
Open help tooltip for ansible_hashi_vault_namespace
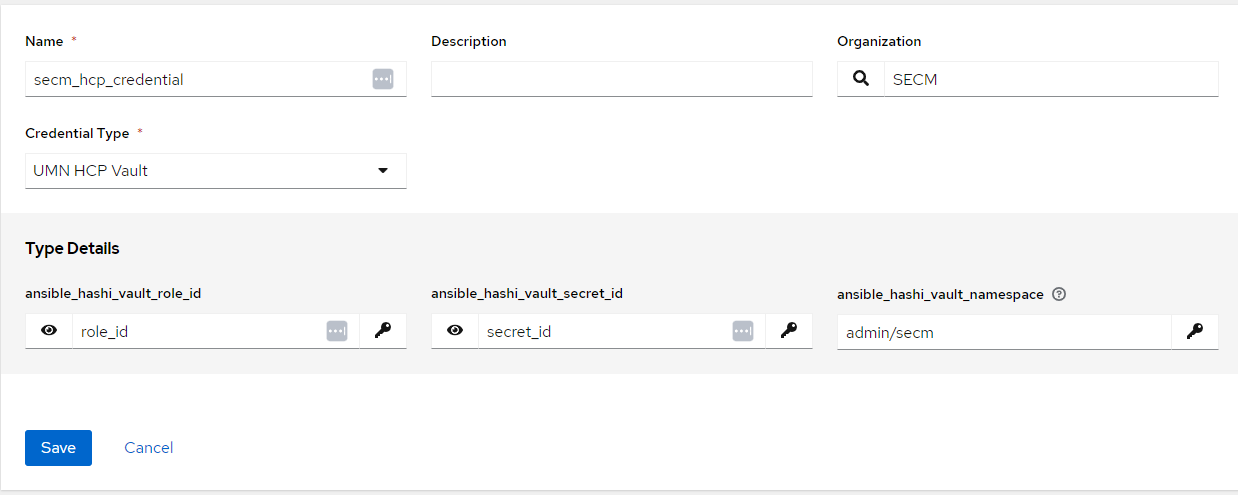point(1060,294)
